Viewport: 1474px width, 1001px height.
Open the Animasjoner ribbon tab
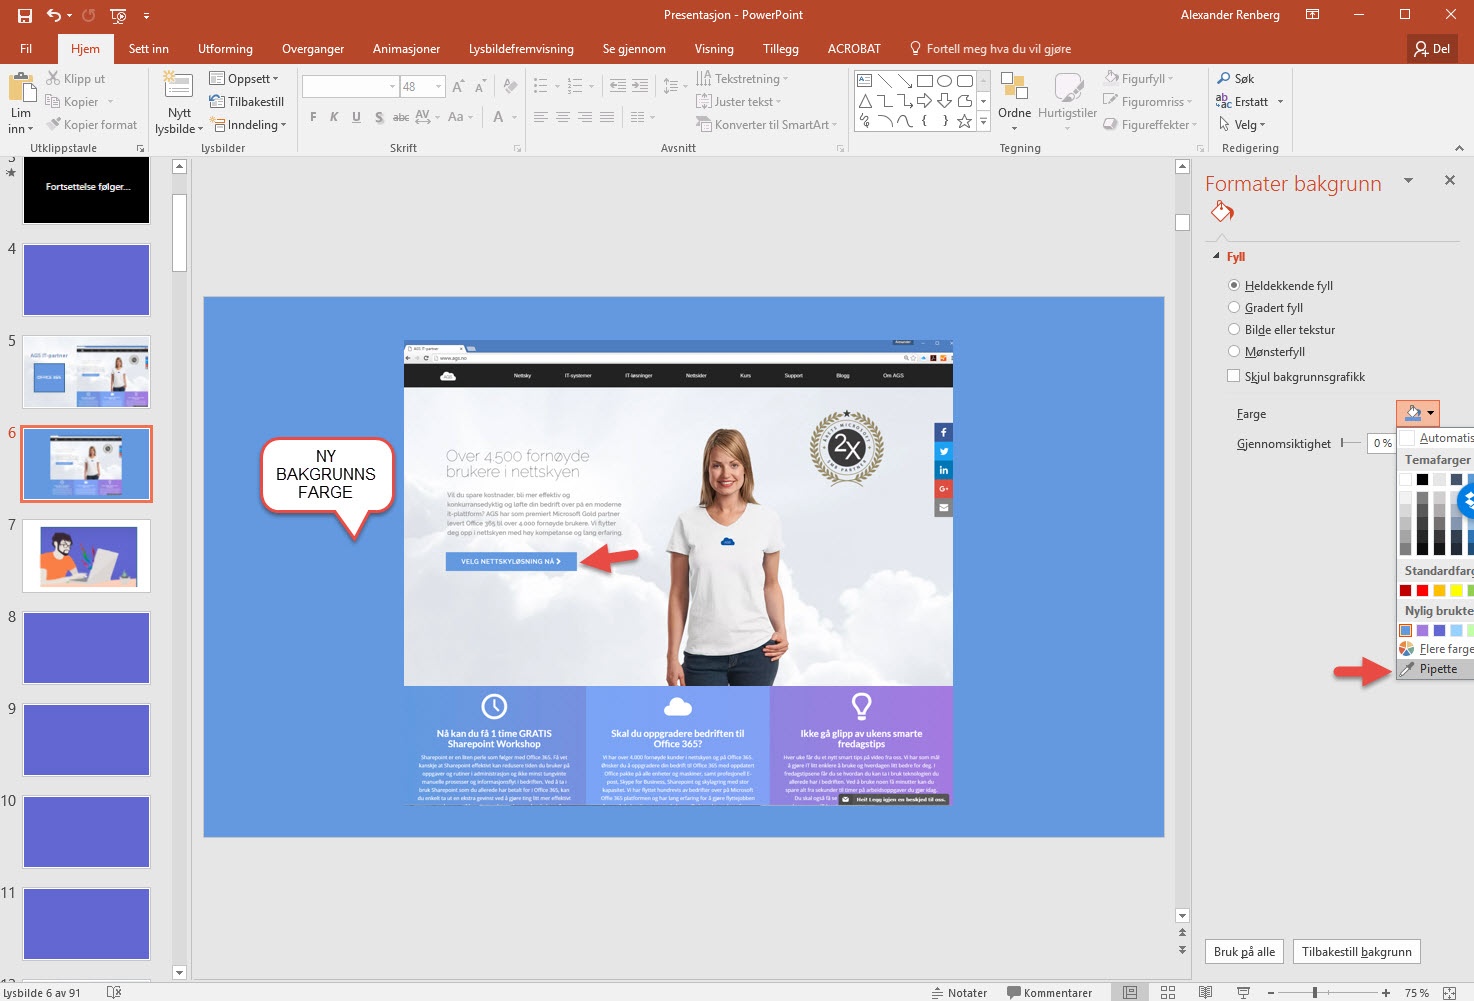(x=406, y=48)
